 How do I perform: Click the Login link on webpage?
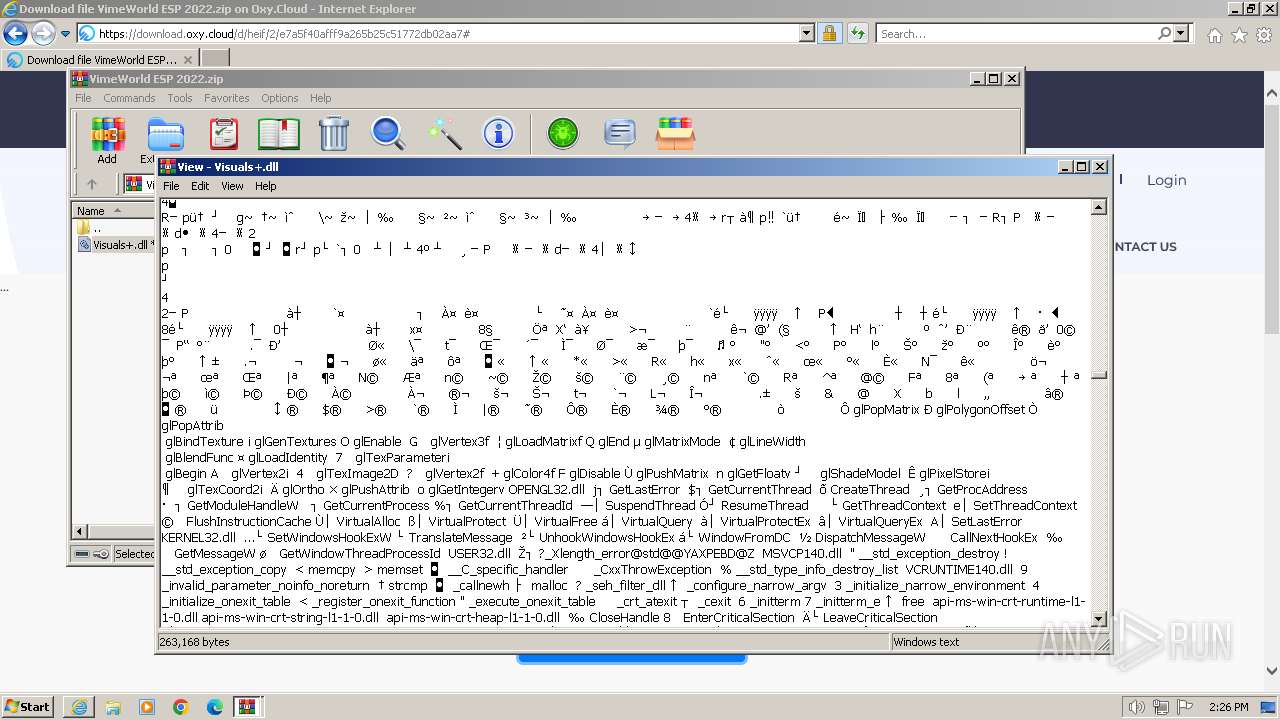pyautogui.click(x=1166, y=180)
